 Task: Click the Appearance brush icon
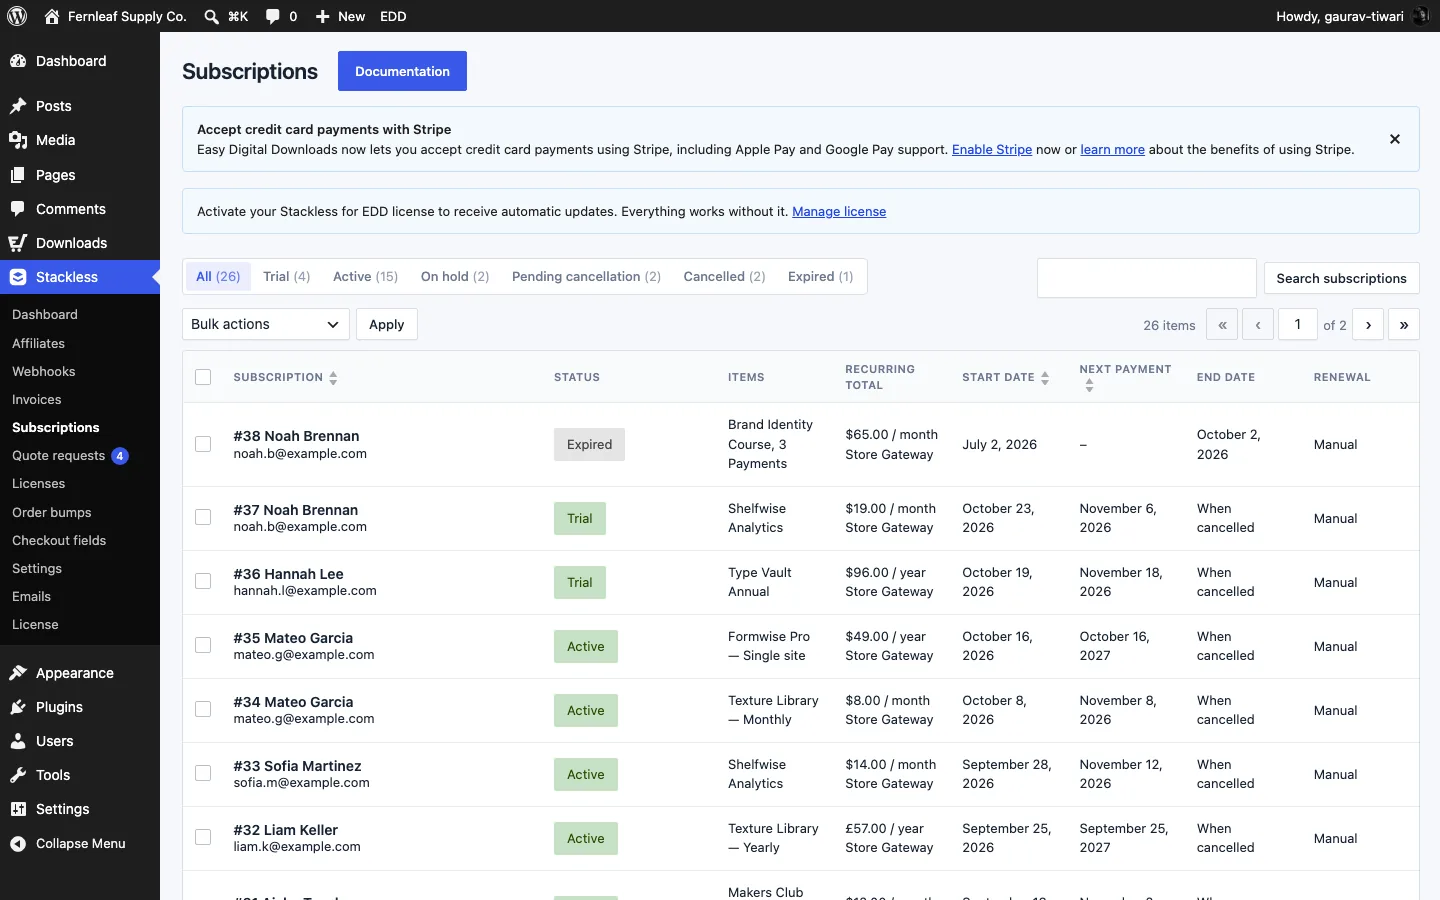(18, 673)
